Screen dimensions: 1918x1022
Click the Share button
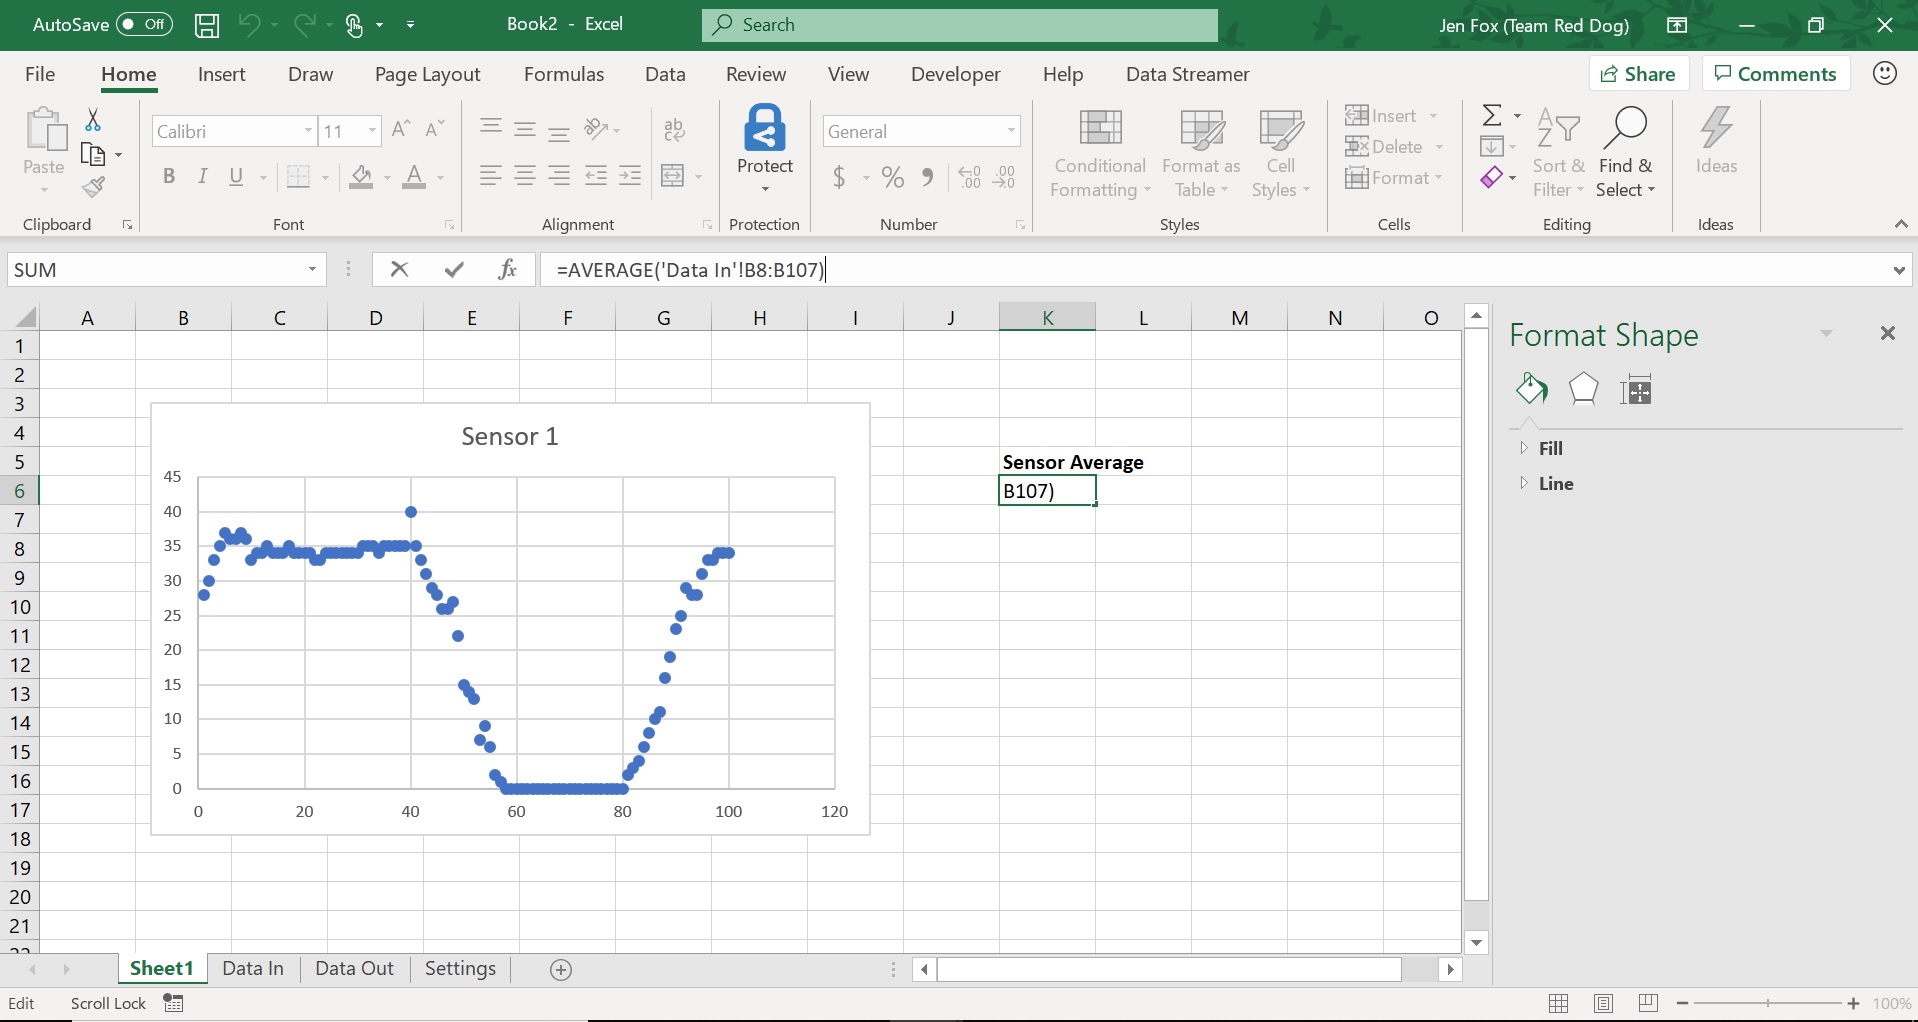pyautogui.click(x=1638, y=74)
